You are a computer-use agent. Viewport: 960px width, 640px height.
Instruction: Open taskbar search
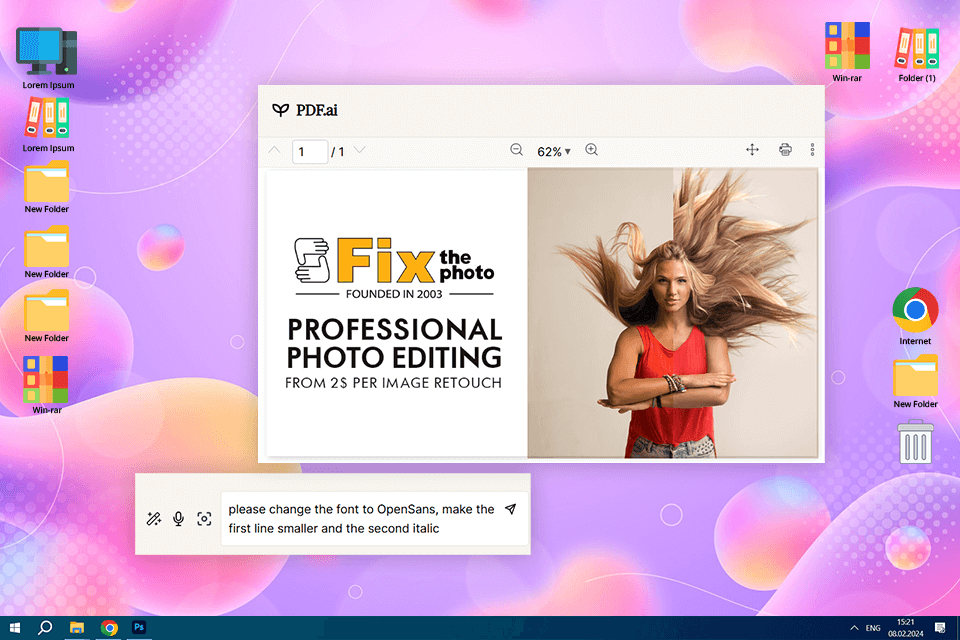tap(45, 628)
